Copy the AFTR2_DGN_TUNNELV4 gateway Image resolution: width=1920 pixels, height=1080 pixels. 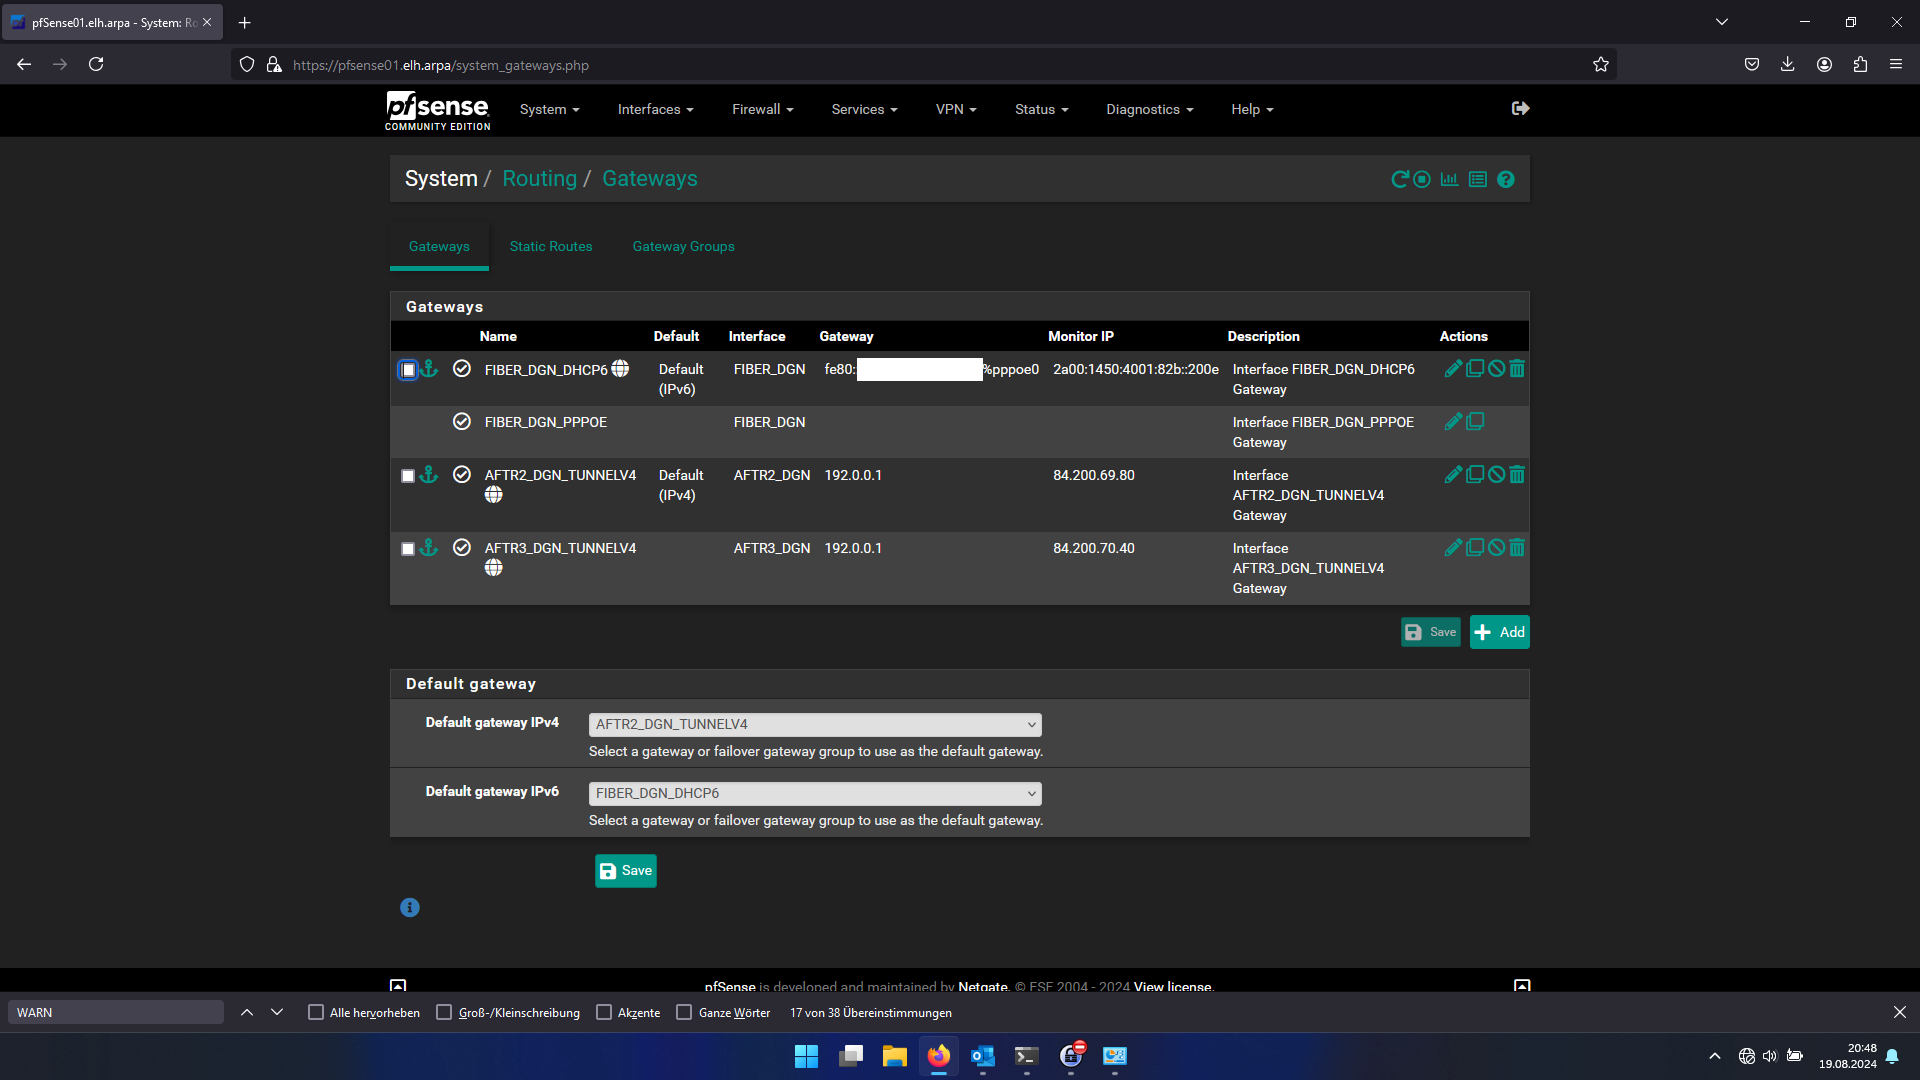[1475, 475]
